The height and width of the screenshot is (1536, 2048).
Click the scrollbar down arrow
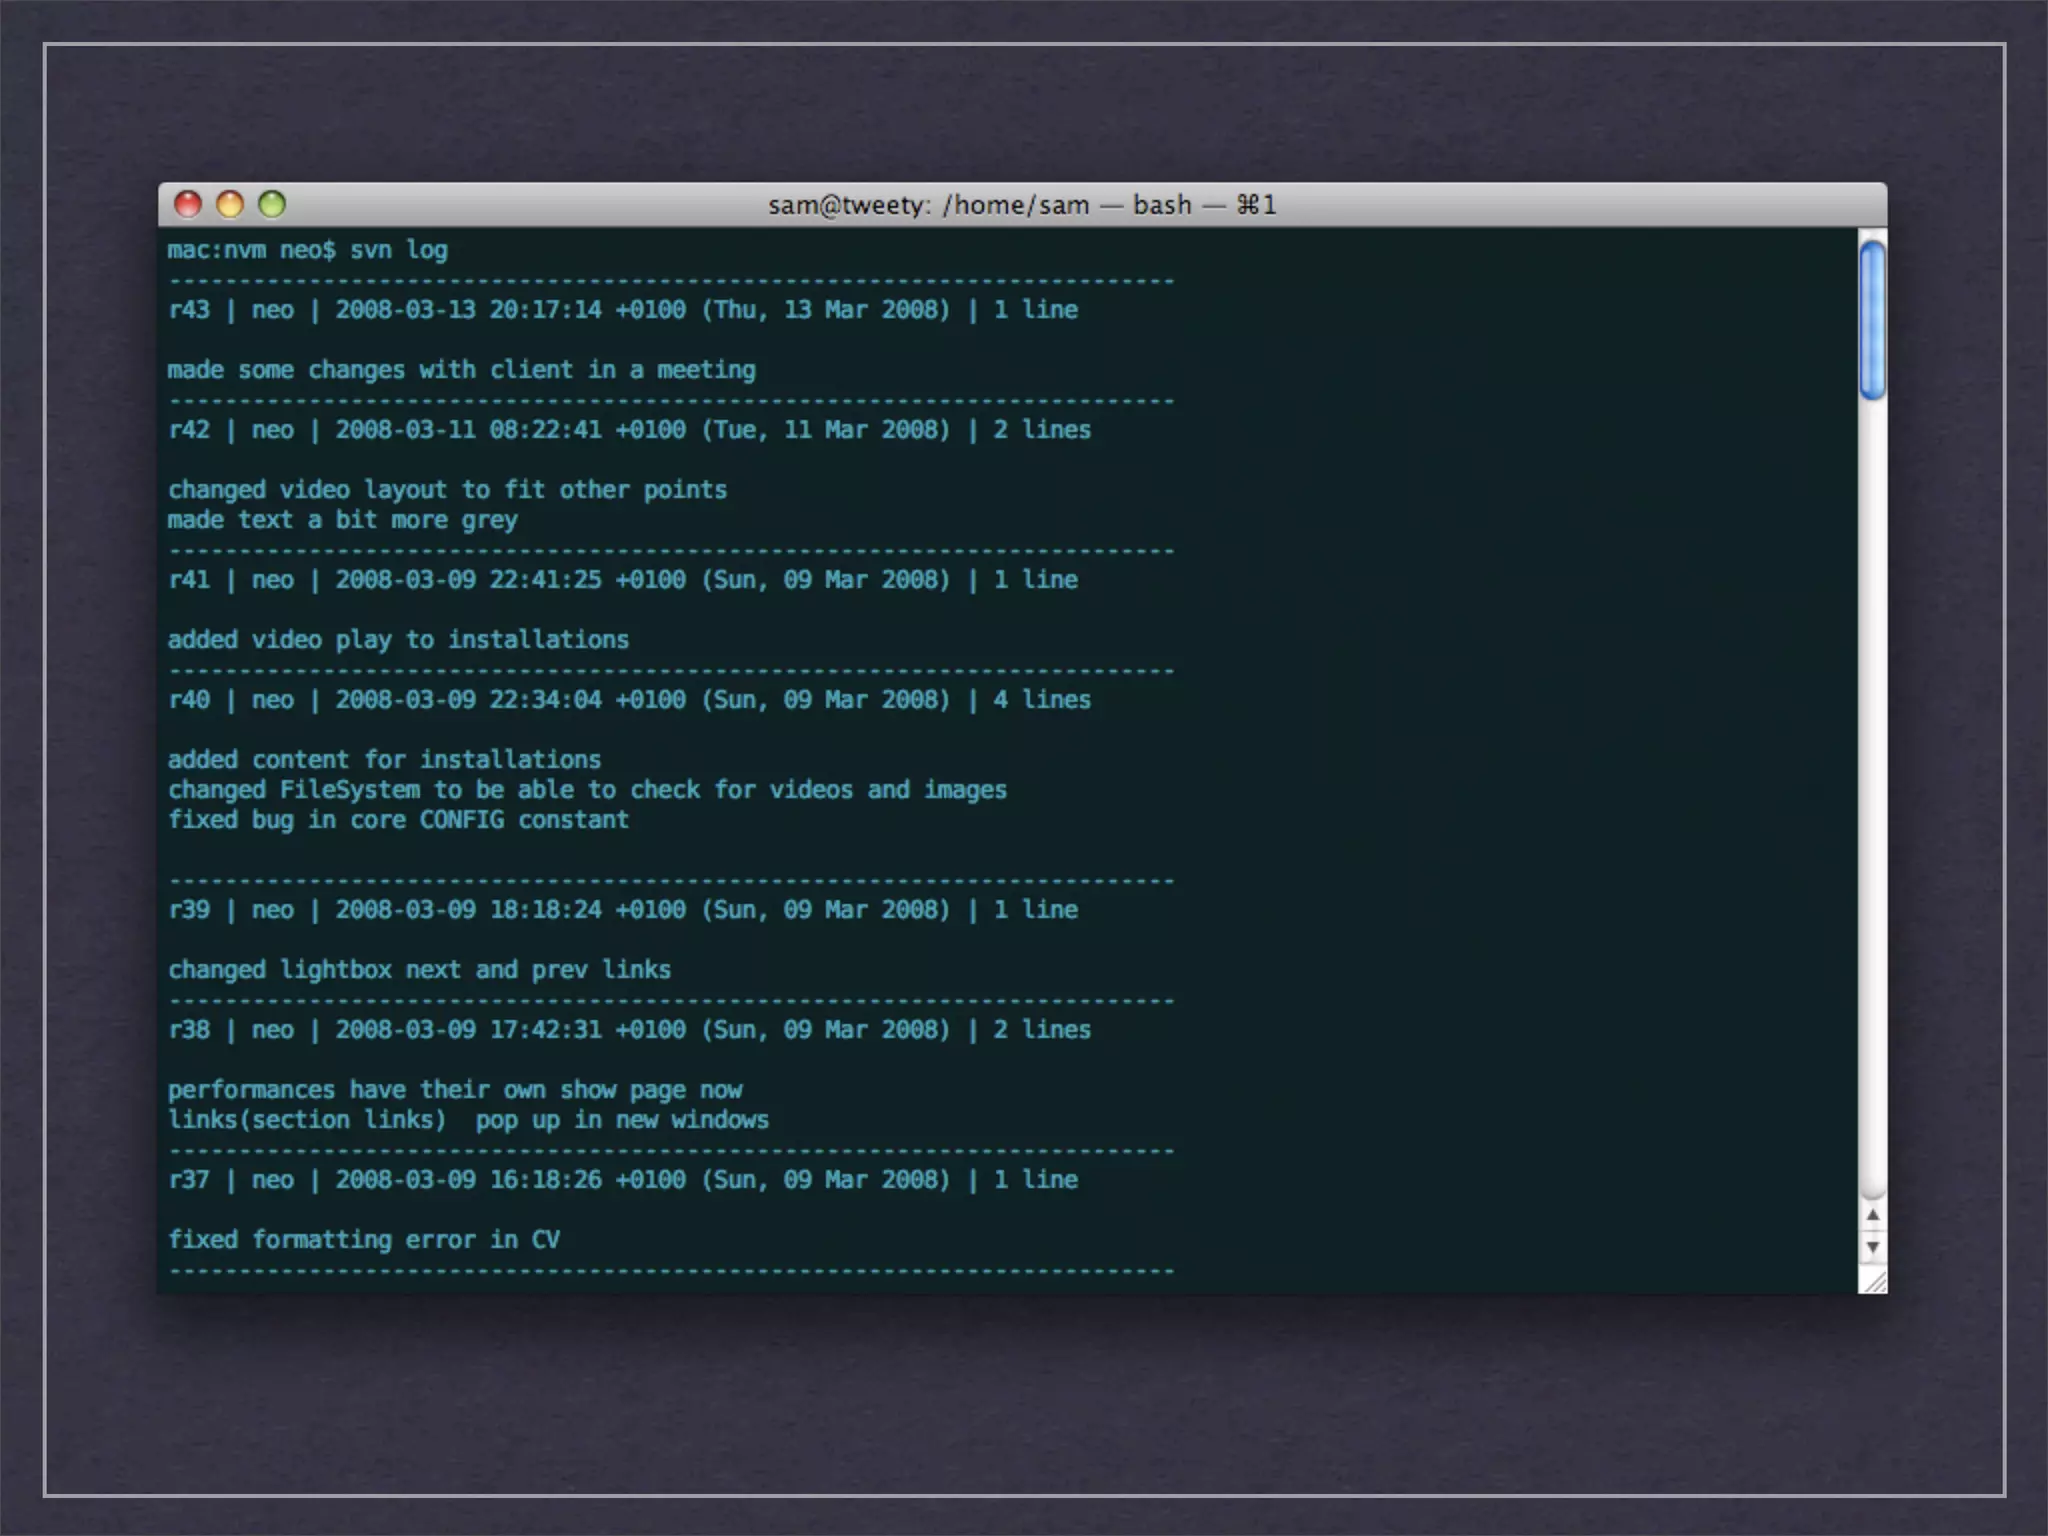[x=1872, y=1247]
